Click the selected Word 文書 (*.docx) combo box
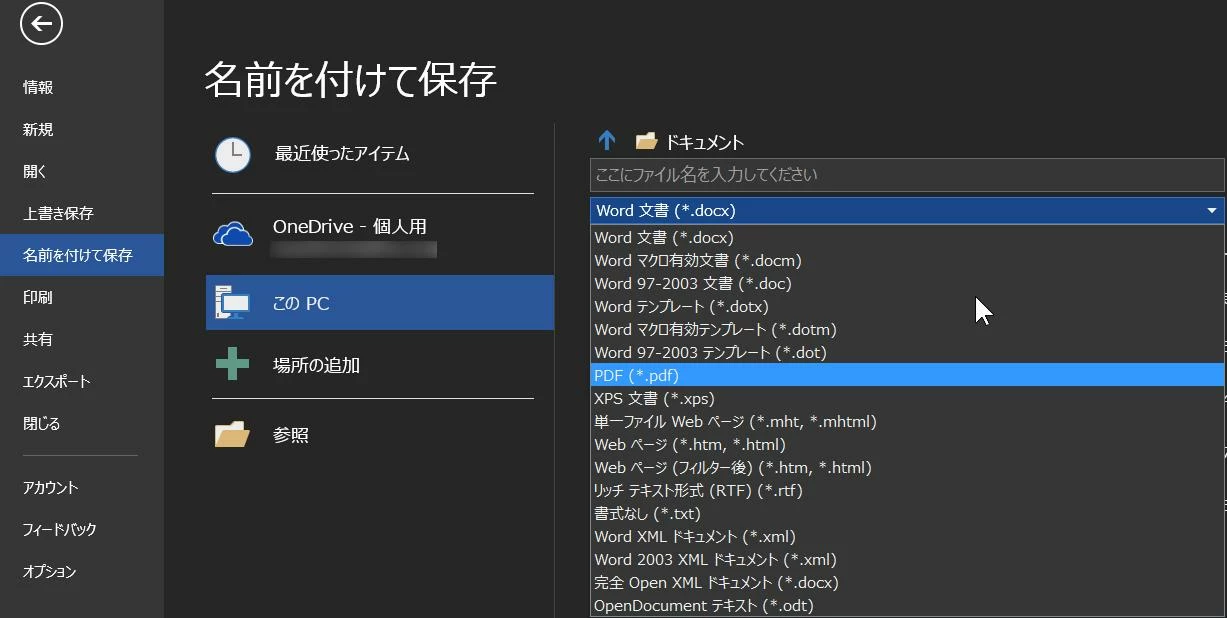 [907, 211]
